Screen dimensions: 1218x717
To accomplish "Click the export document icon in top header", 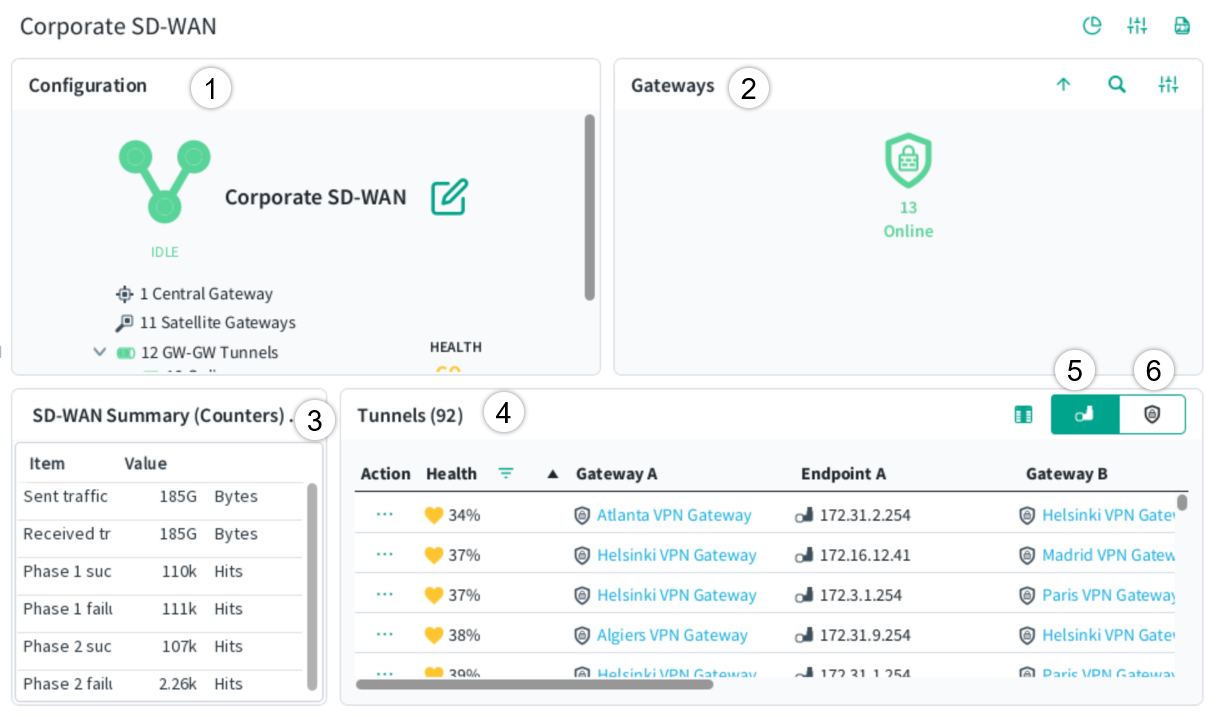I will click(1182, 26).
